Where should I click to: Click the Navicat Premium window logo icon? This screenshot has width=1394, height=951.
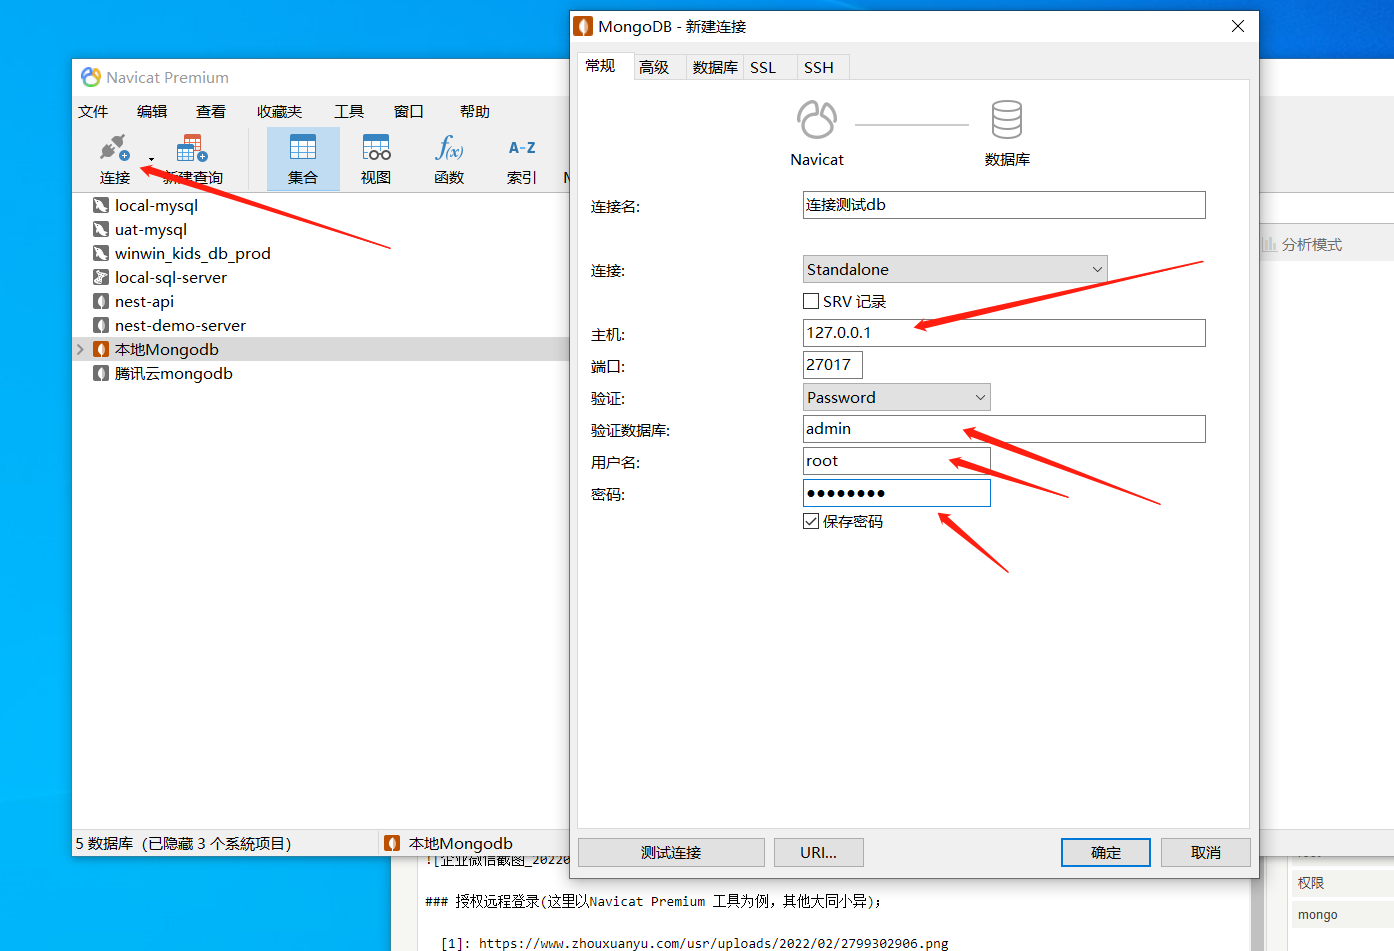coord(91,77)
